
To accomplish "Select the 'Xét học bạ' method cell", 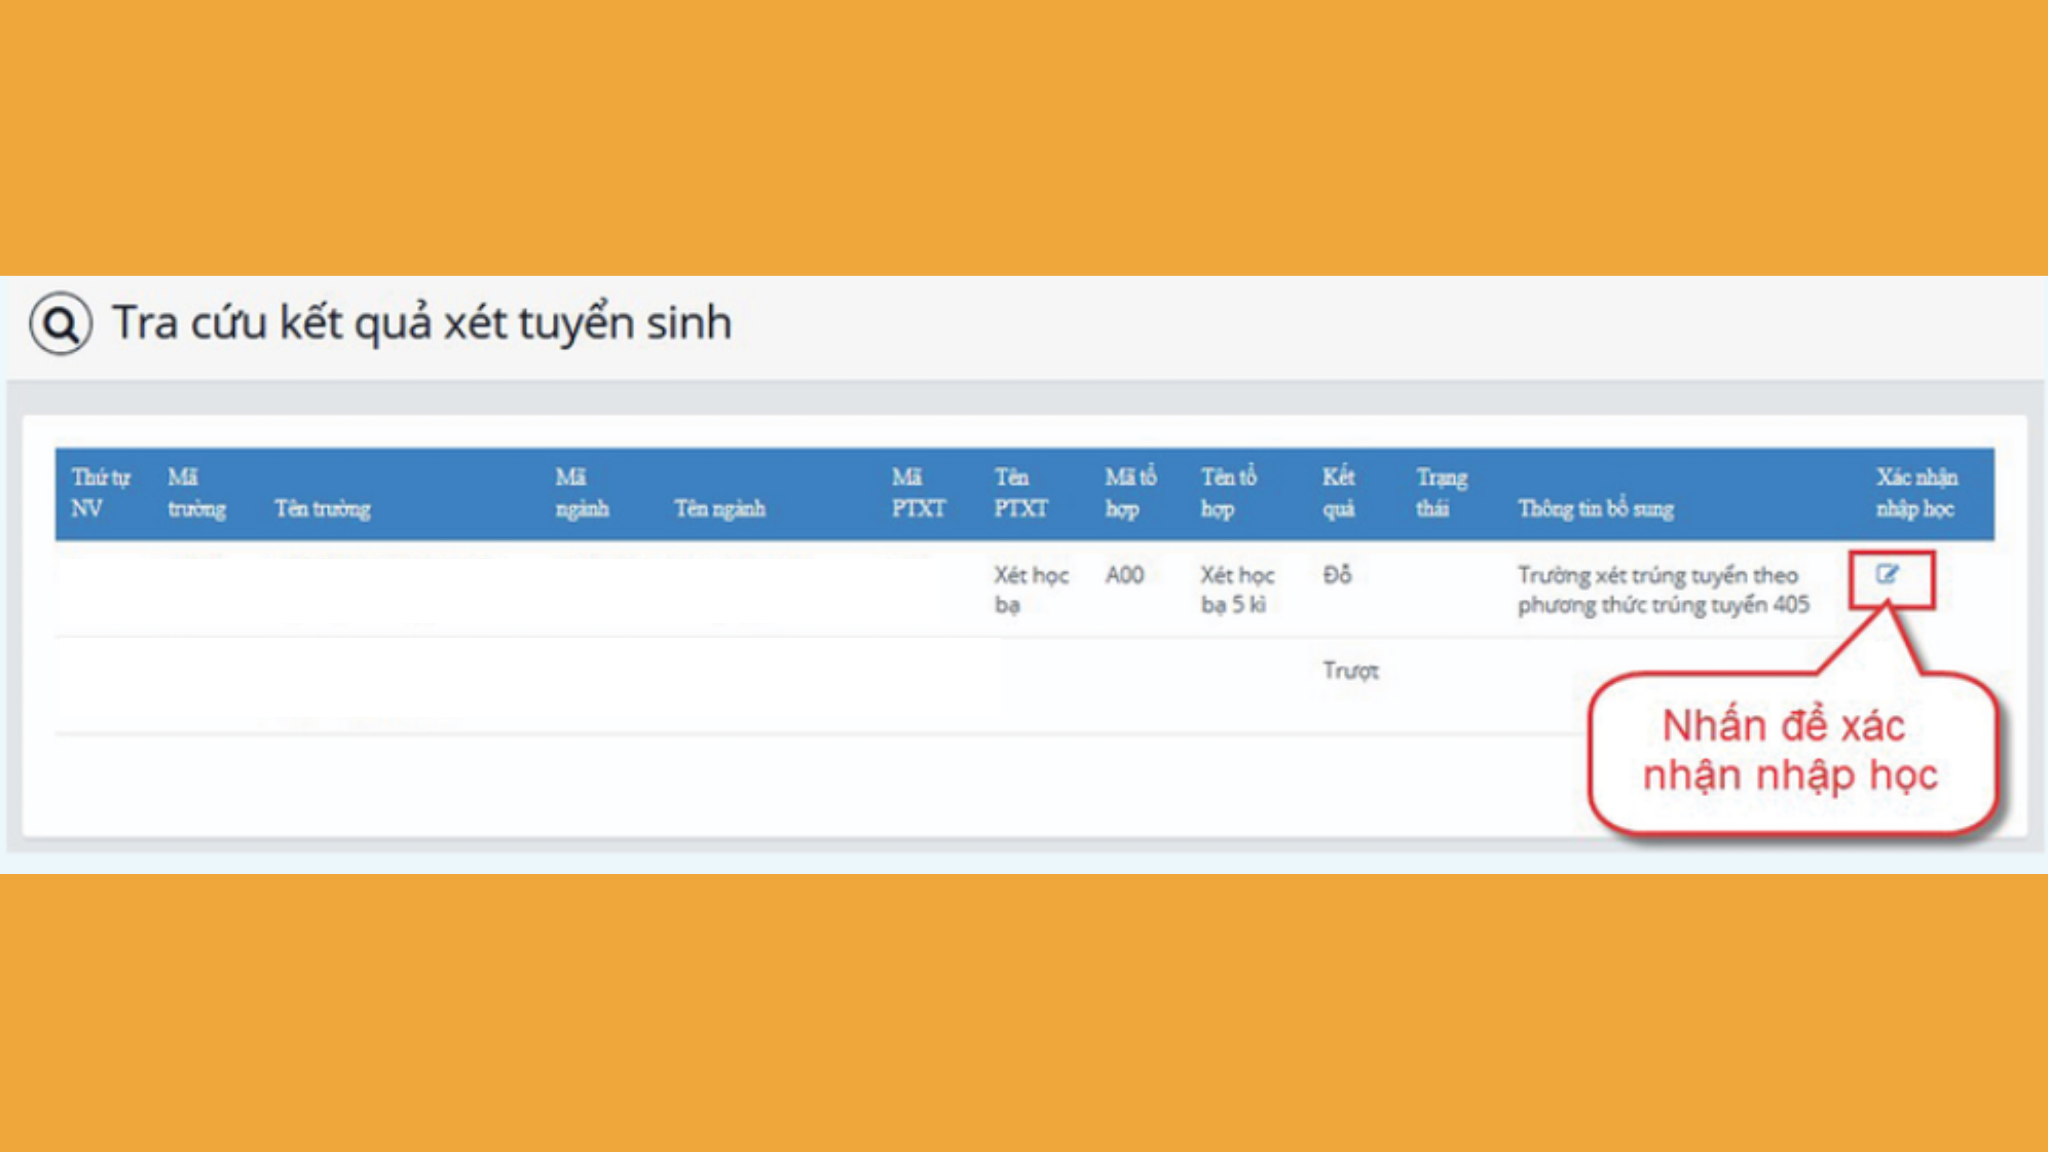I will click(1031, 590).
